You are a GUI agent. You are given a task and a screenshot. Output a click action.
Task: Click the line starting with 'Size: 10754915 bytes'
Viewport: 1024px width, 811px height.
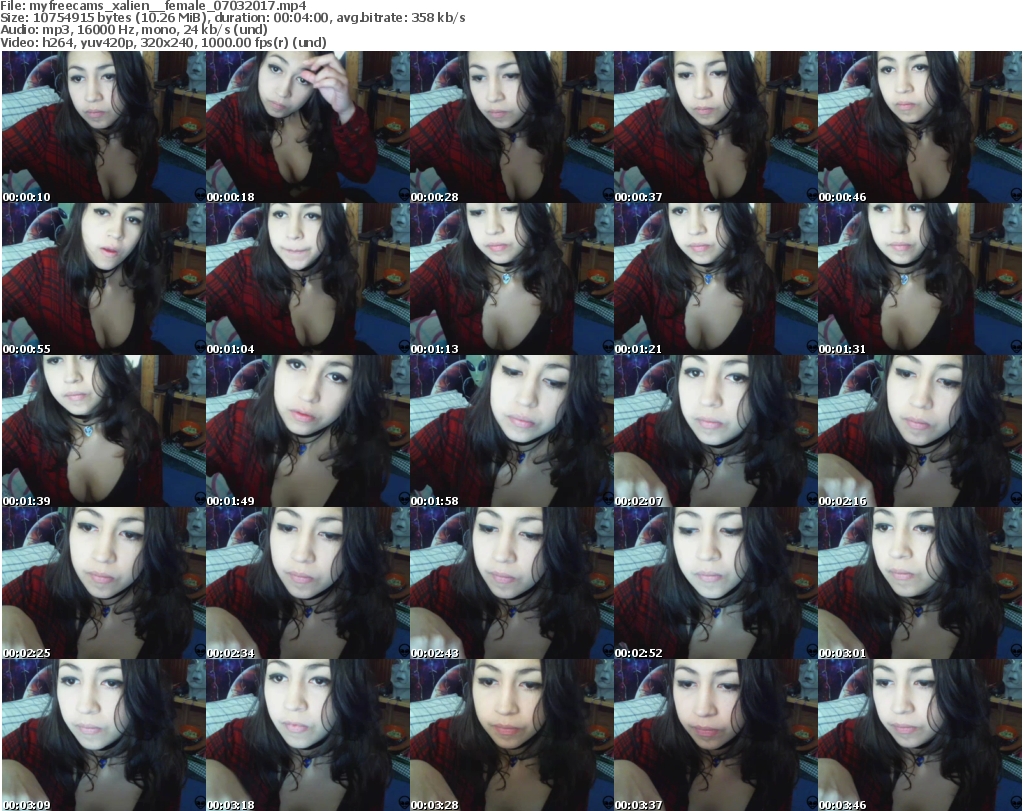233,18
